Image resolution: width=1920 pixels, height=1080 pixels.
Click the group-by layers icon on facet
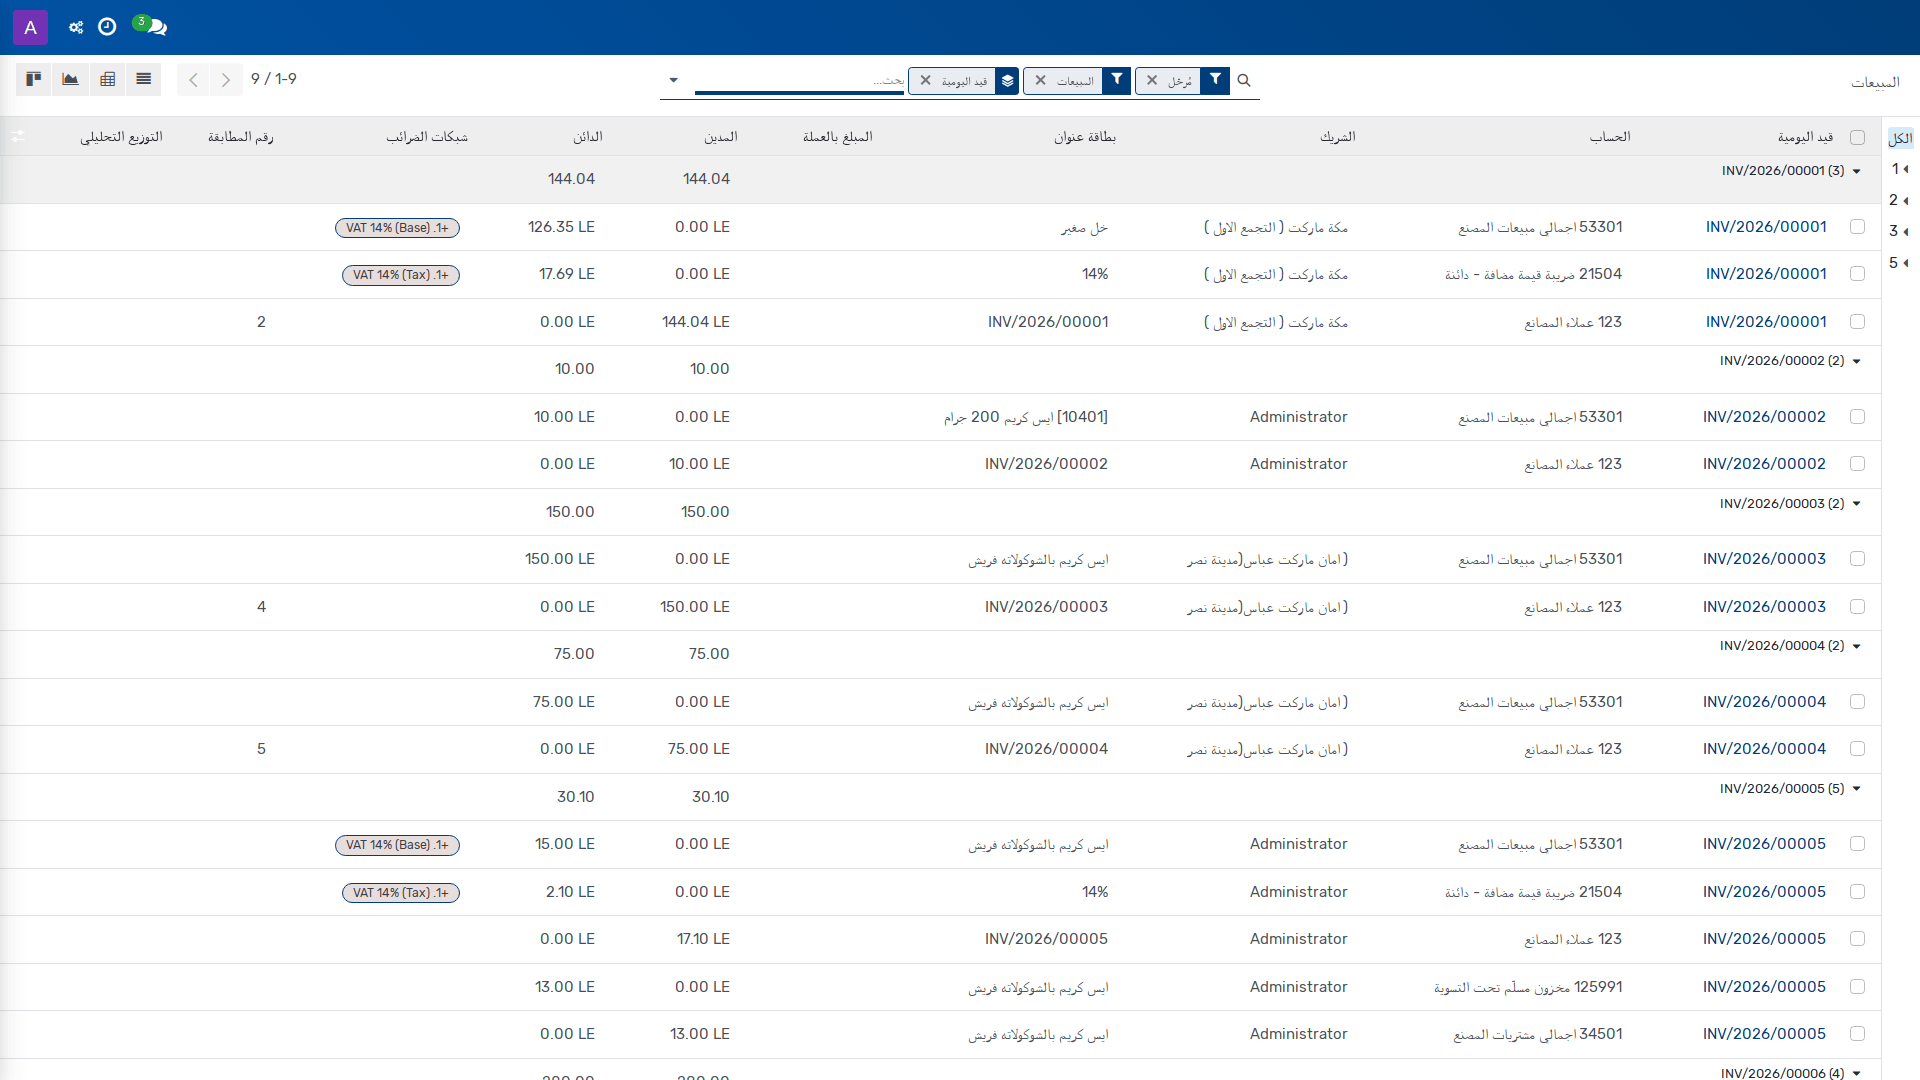[1007, 81]
